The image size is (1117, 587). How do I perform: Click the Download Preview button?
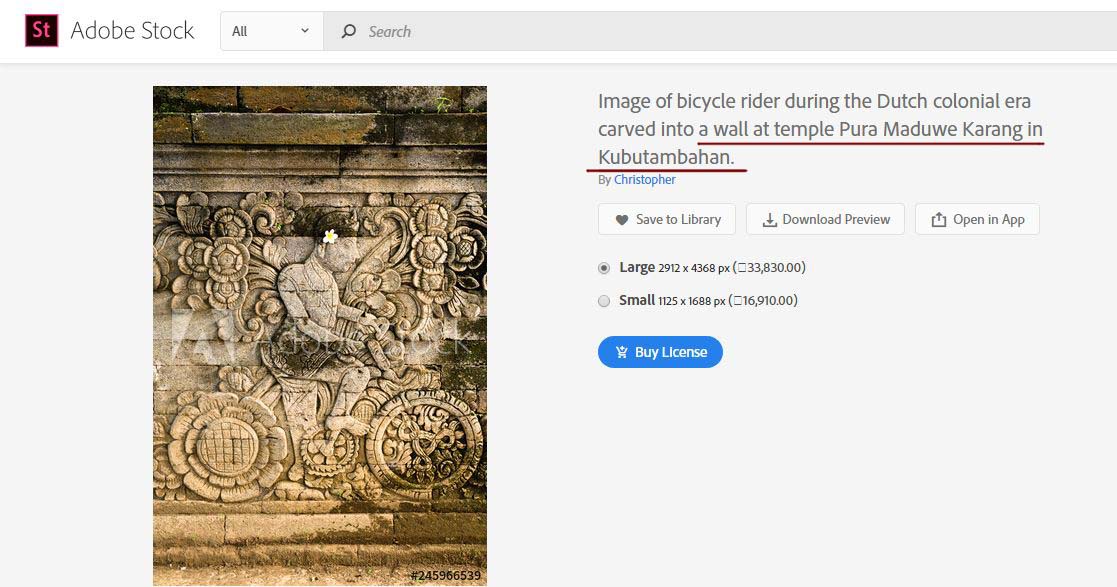pos(825,219)
